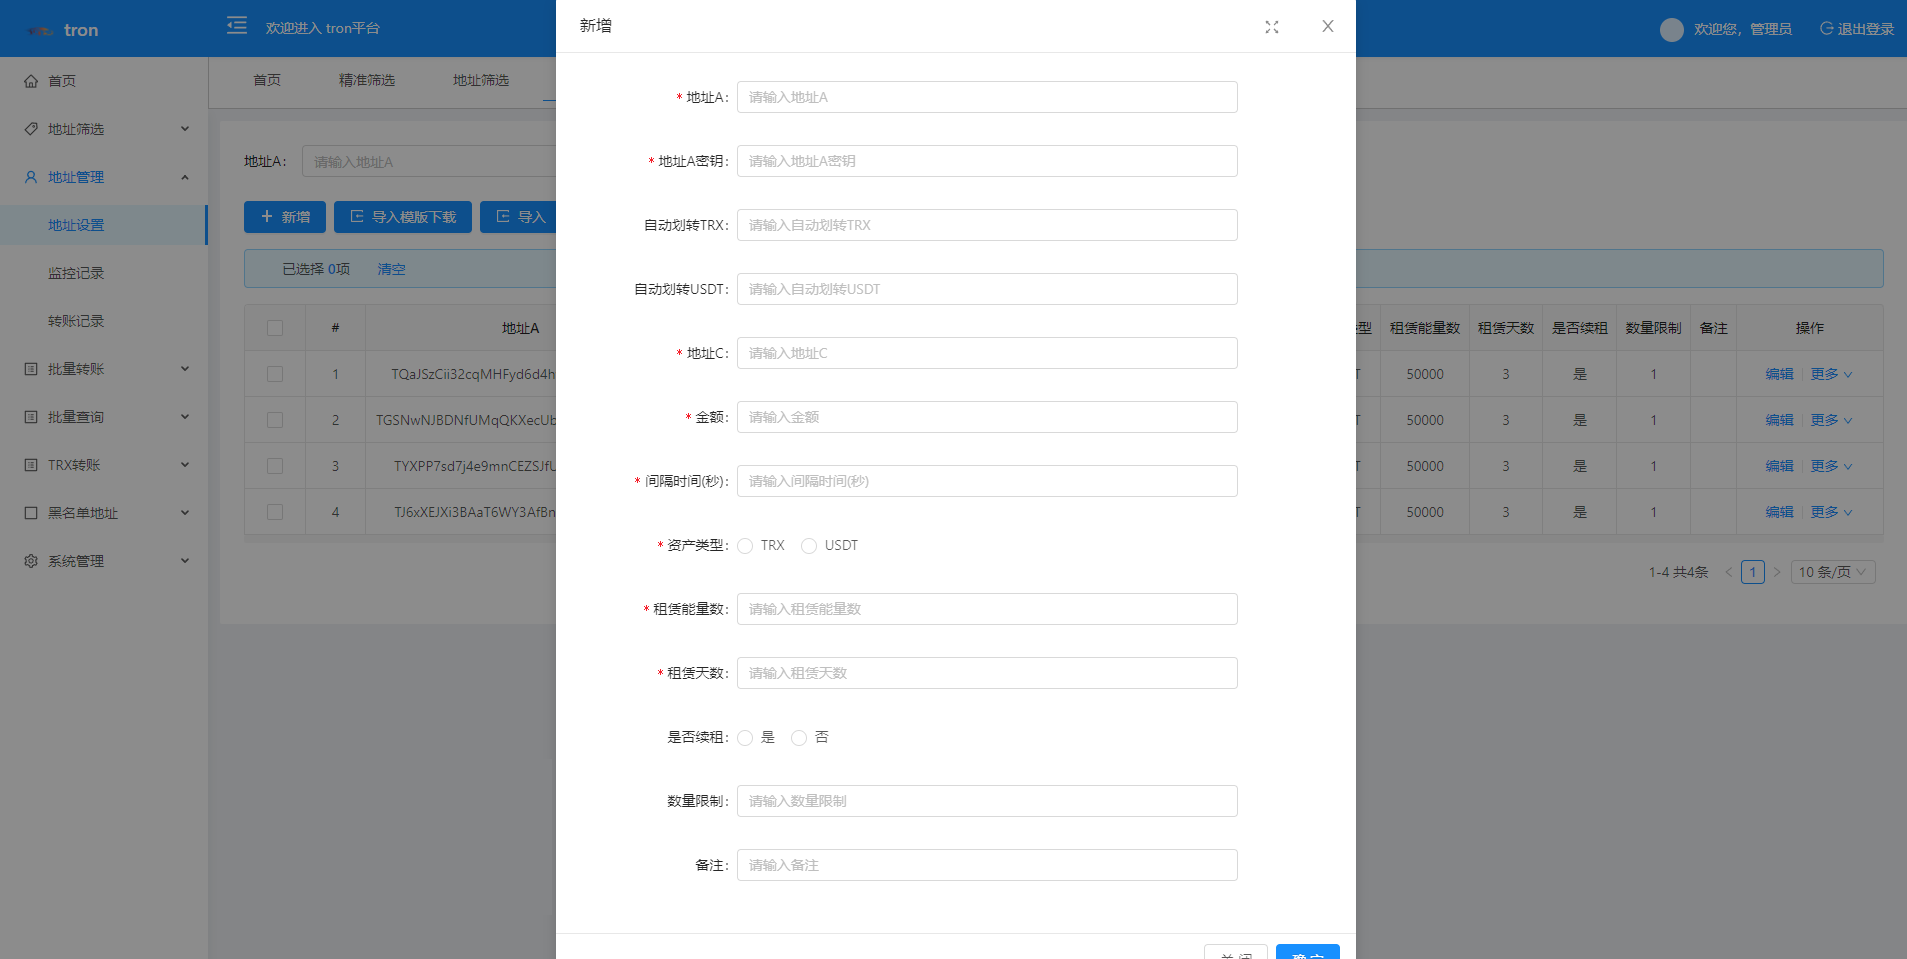
Task: Select USDT radio for 资产类型
Action: pyautogui.click(x=809, y=546)
